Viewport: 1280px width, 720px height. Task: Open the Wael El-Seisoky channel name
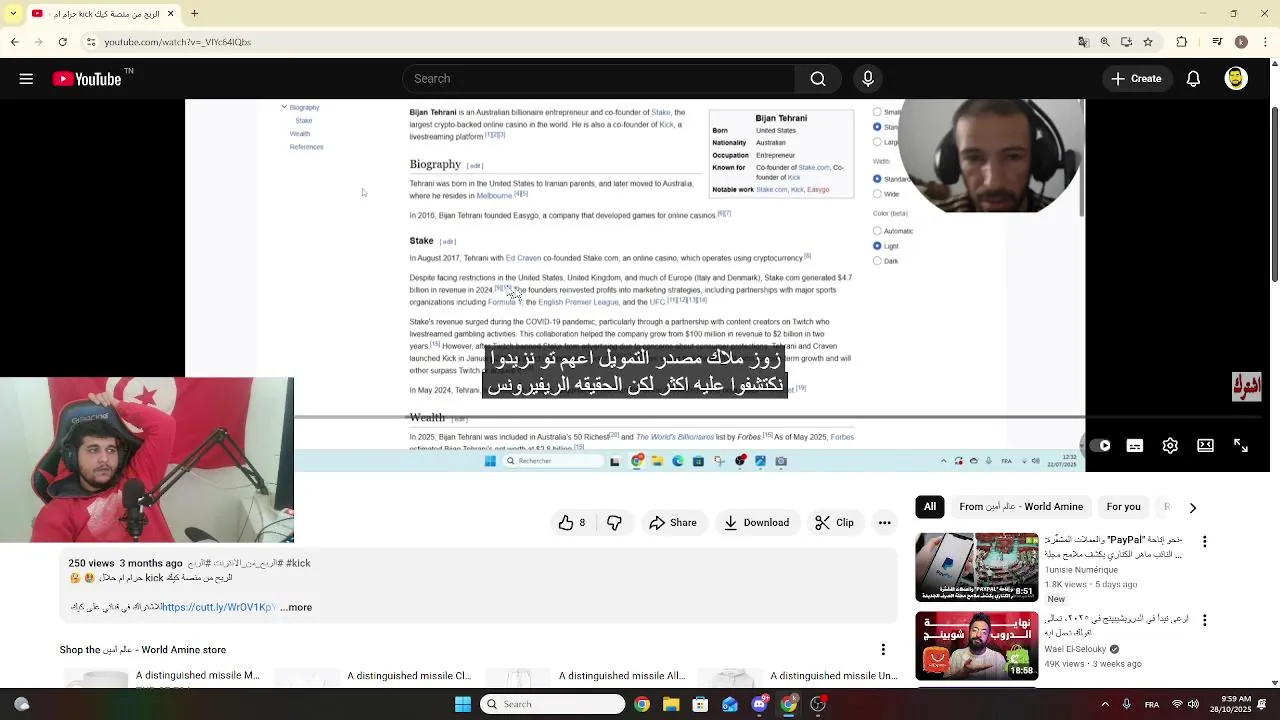click(x=1076, y=649)
